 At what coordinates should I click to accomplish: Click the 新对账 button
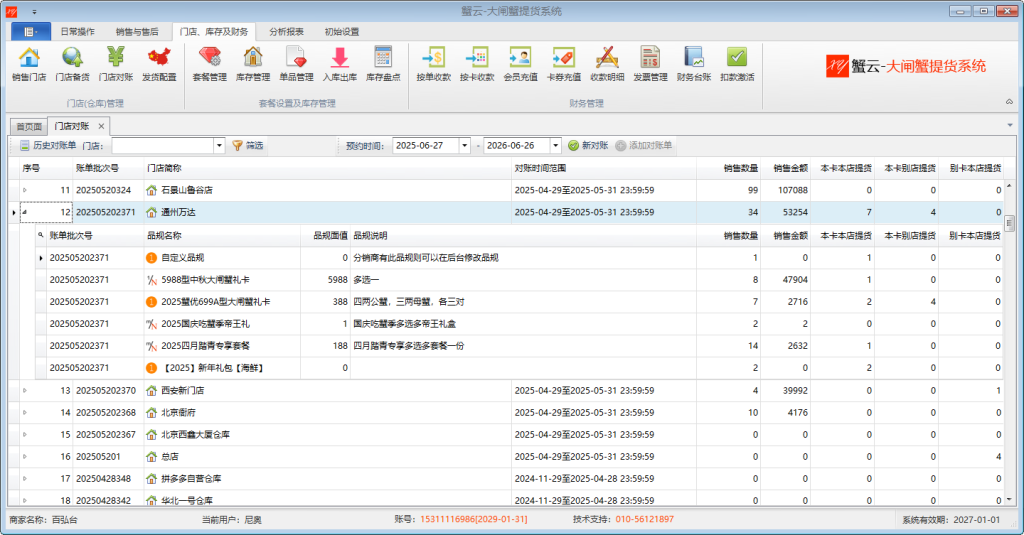point(588,146)
